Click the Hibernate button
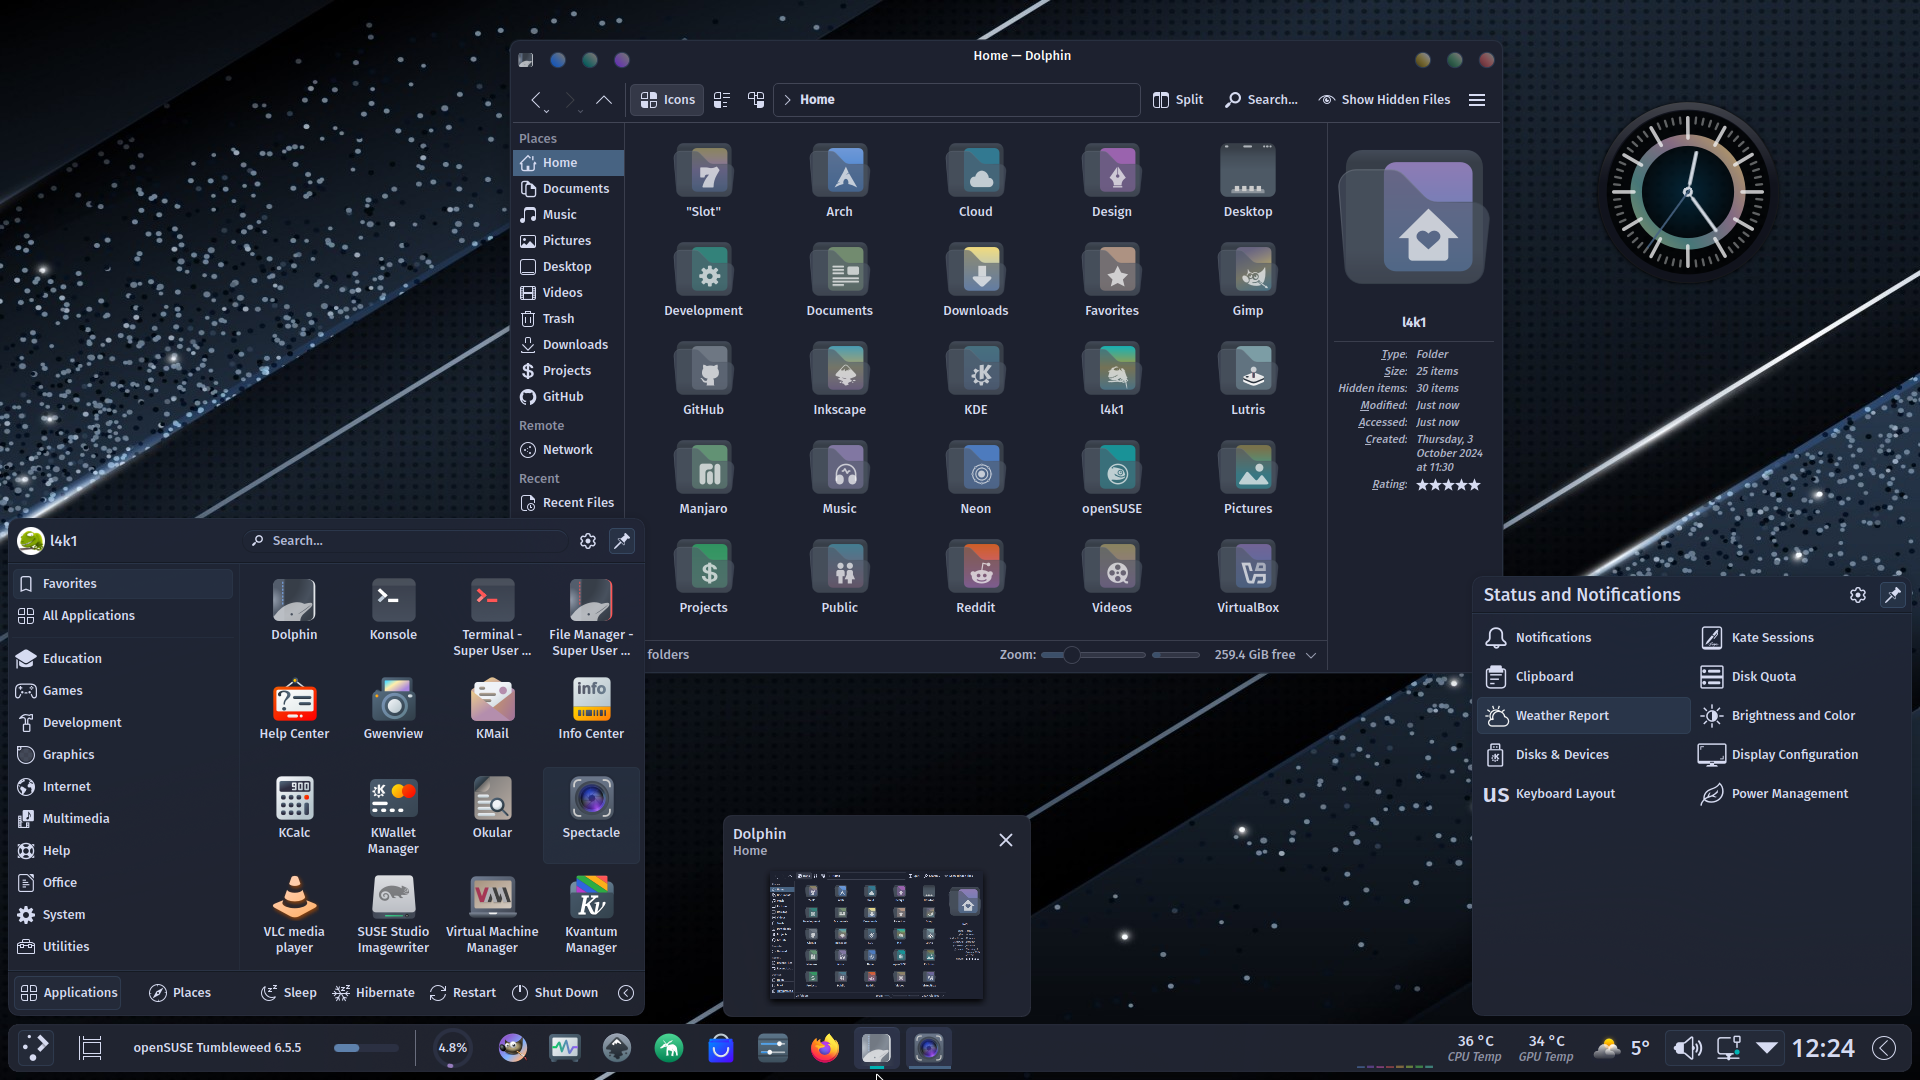The width and height of the screenshot is (1920, 1080). 373,993
